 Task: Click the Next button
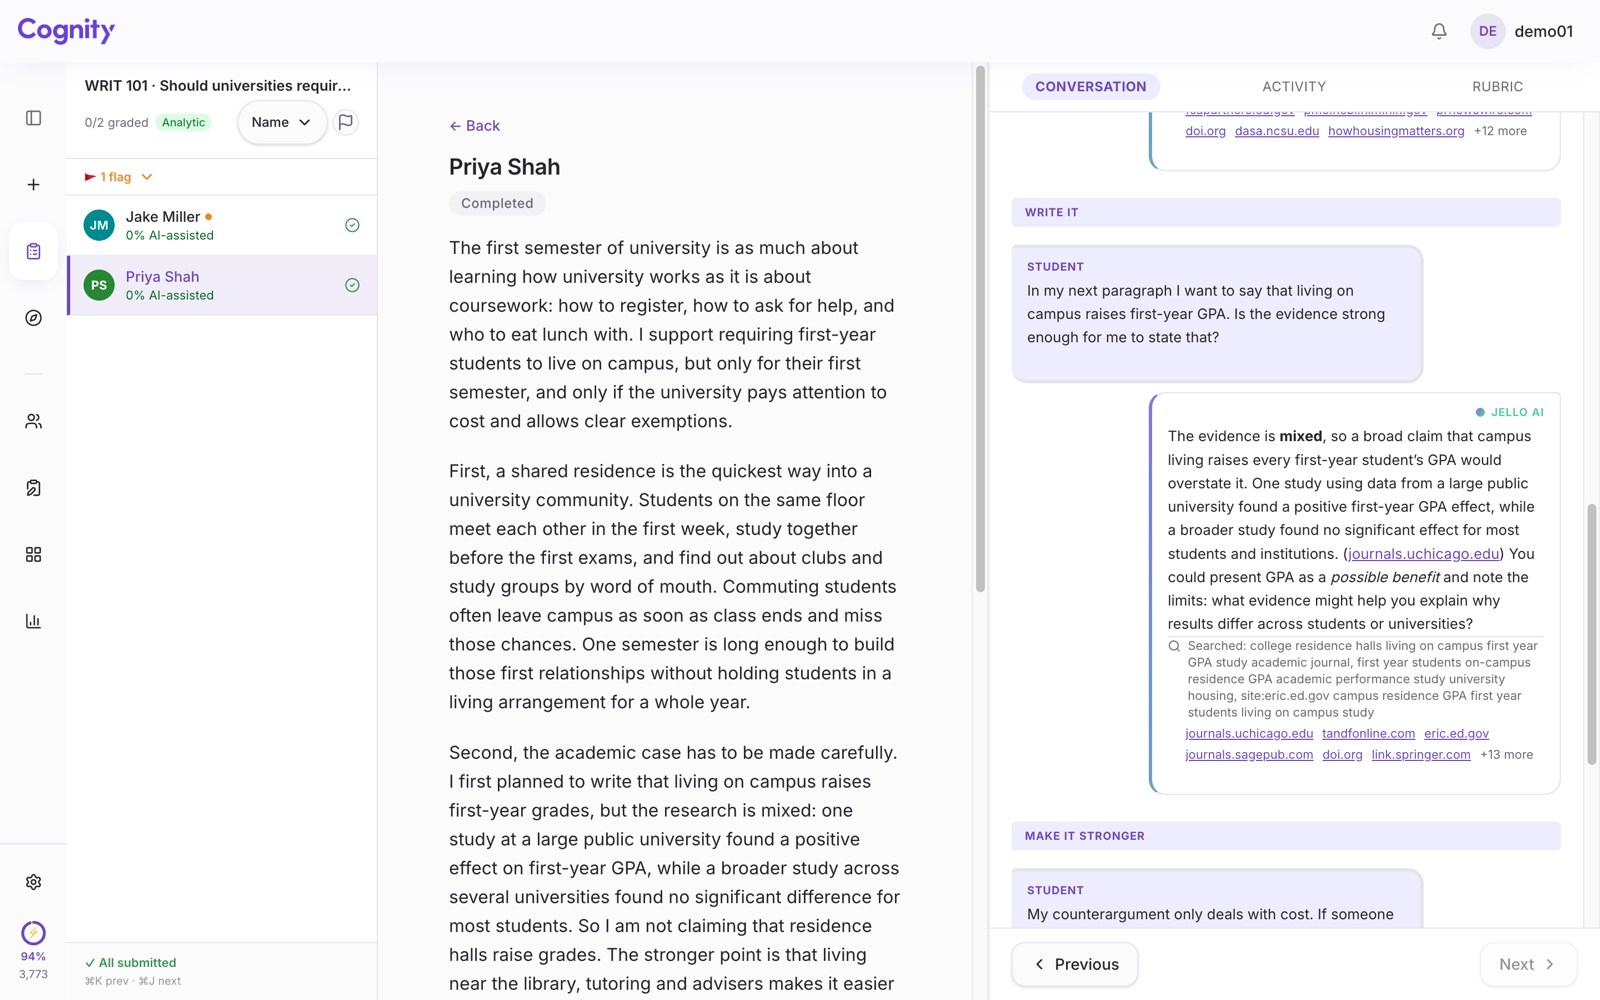(x=1528, y=964)
